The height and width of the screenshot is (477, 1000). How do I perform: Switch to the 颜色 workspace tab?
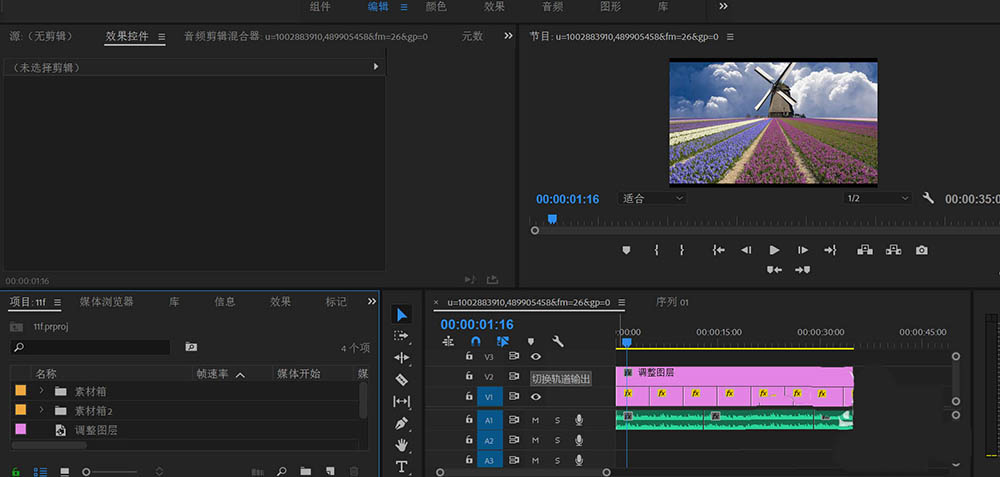436,7
